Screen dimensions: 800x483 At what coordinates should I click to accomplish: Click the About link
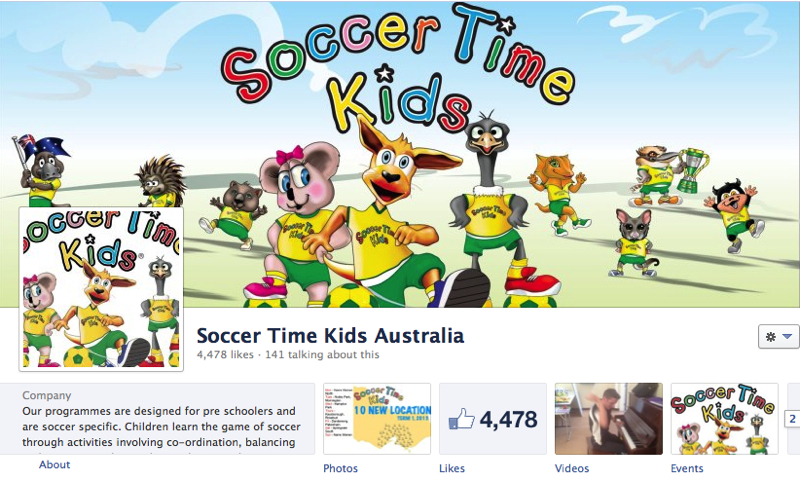coord(55,465)
